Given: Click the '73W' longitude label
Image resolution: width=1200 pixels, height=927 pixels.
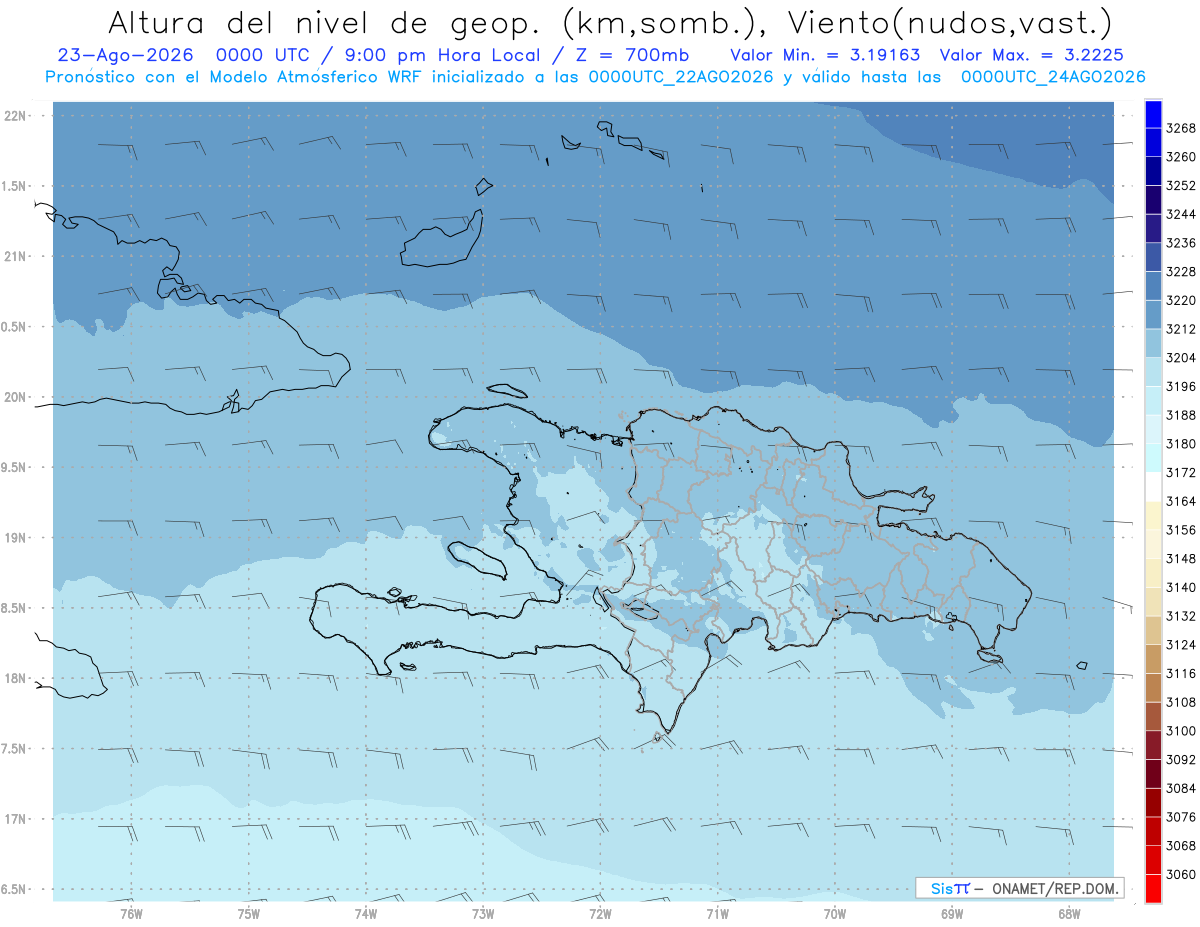Looking at the screenshot, I should 483,913.
